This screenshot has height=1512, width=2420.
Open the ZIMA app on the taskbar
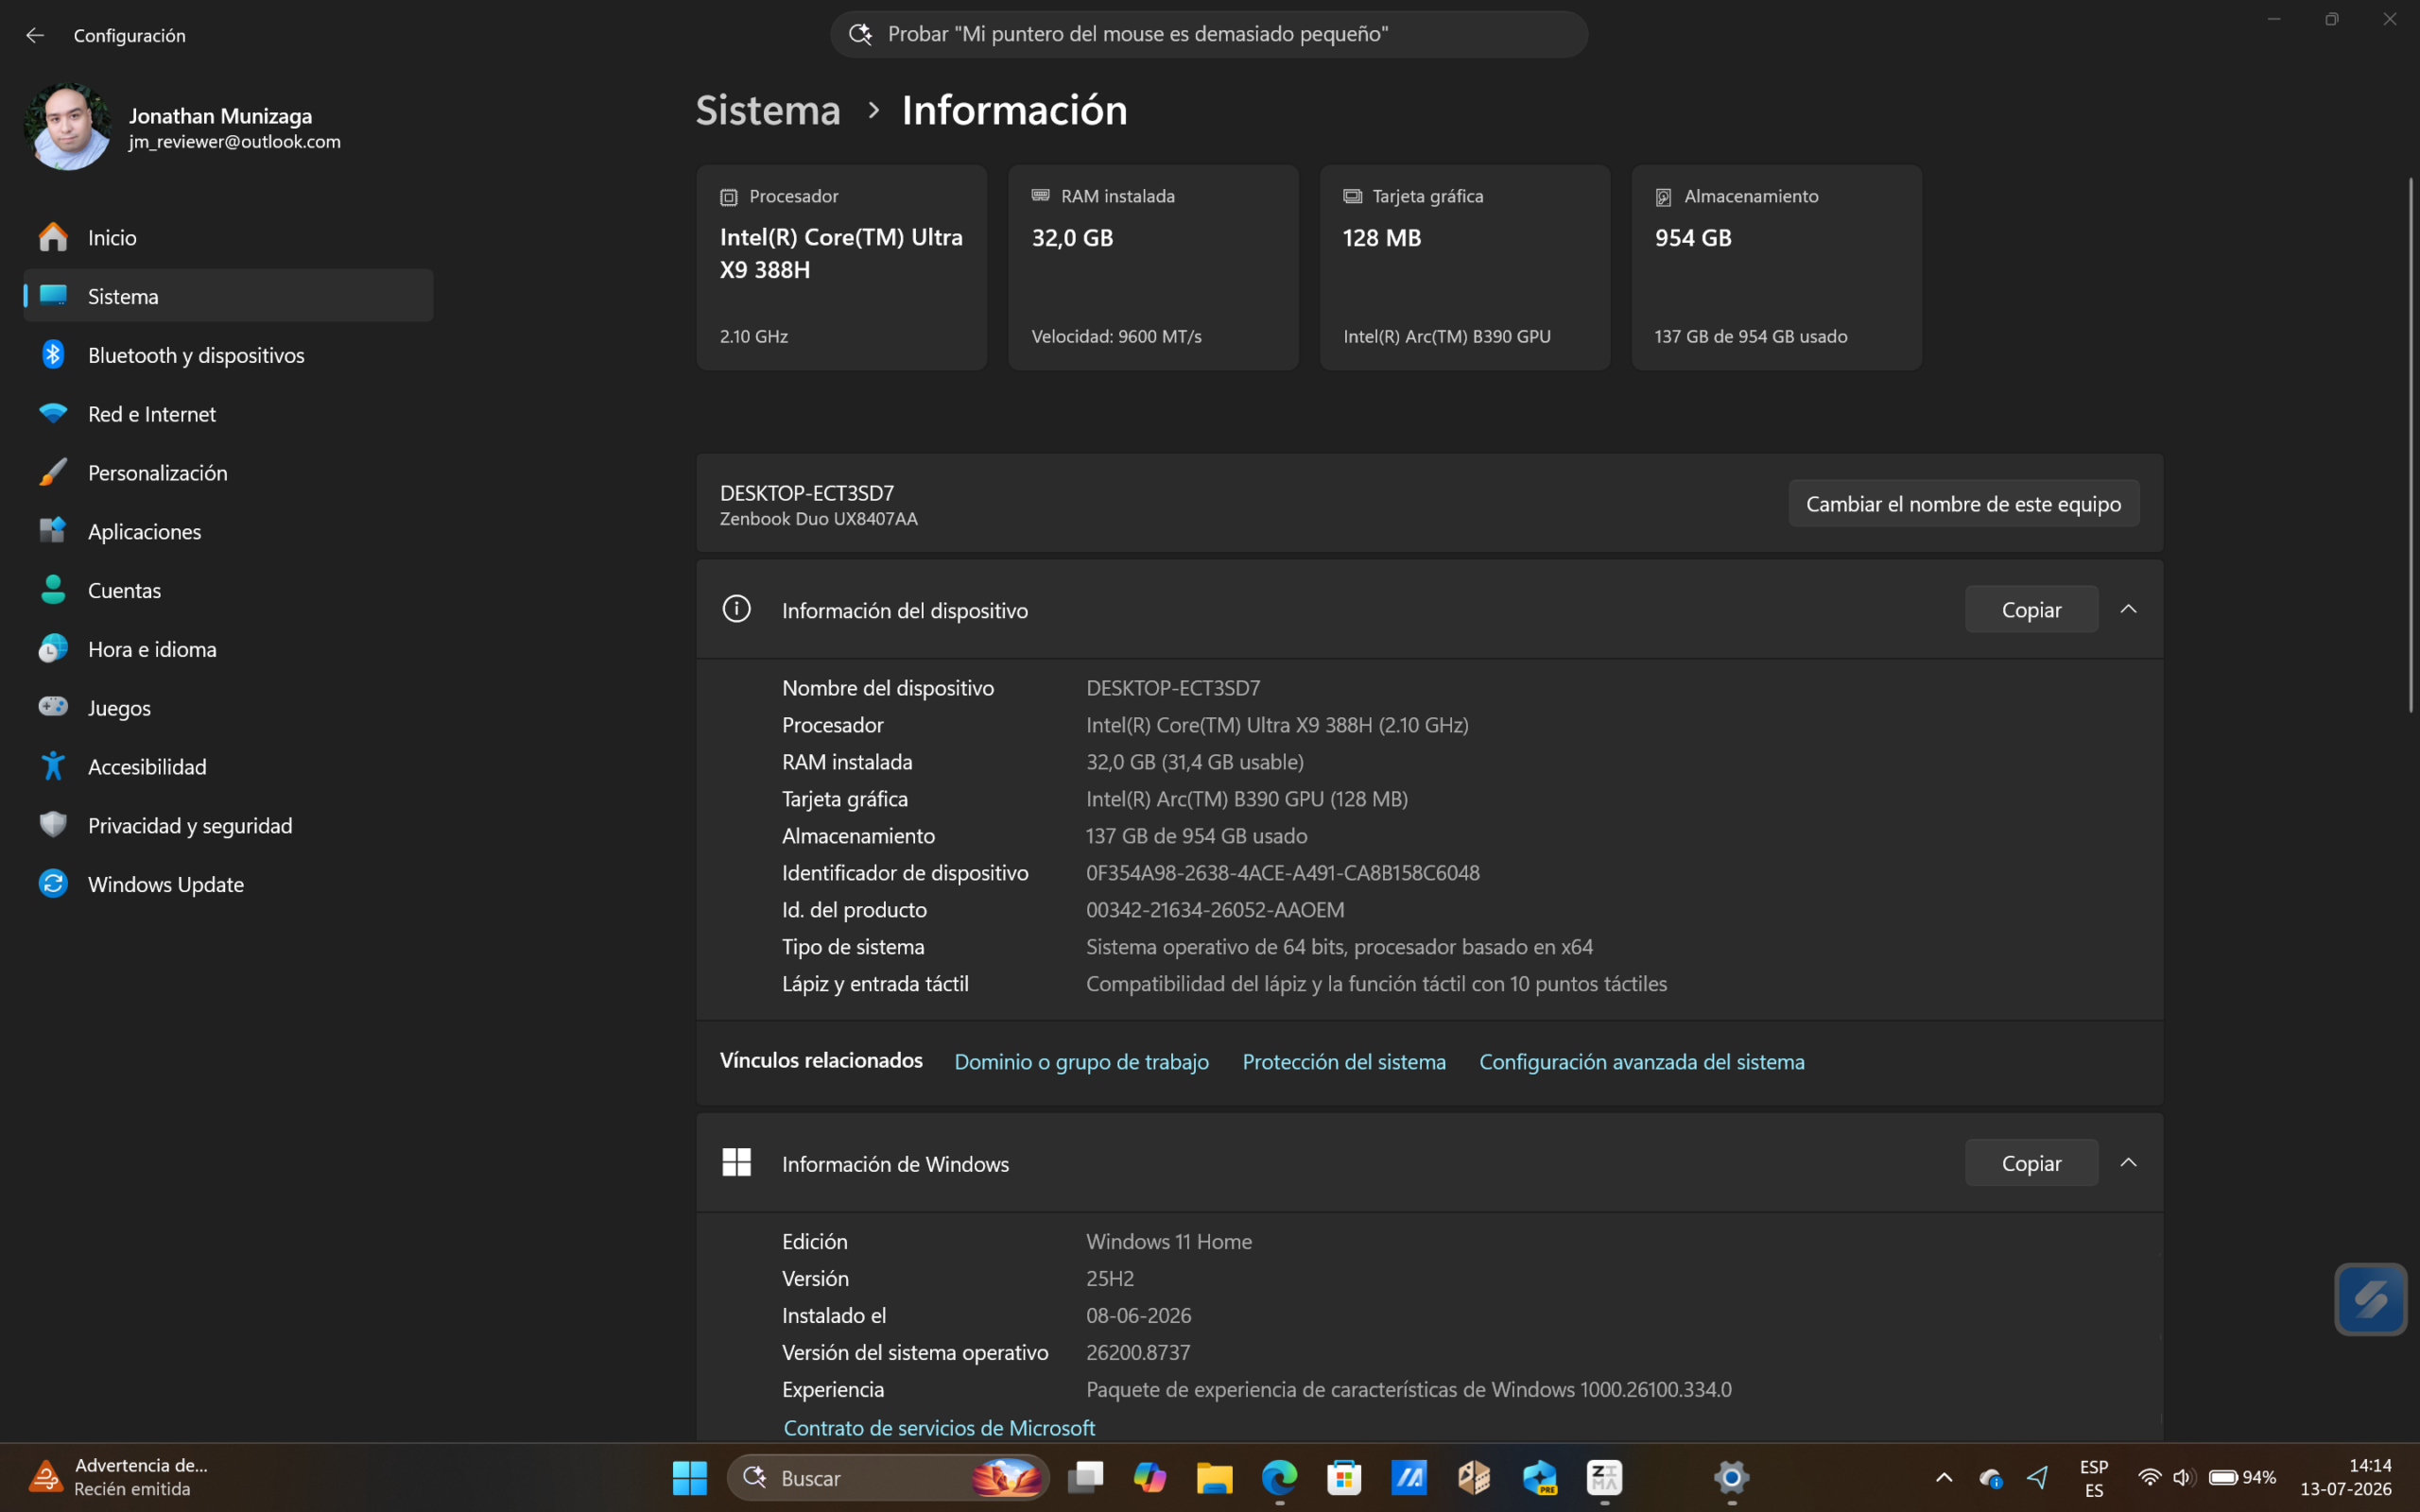point(1605,1478)
